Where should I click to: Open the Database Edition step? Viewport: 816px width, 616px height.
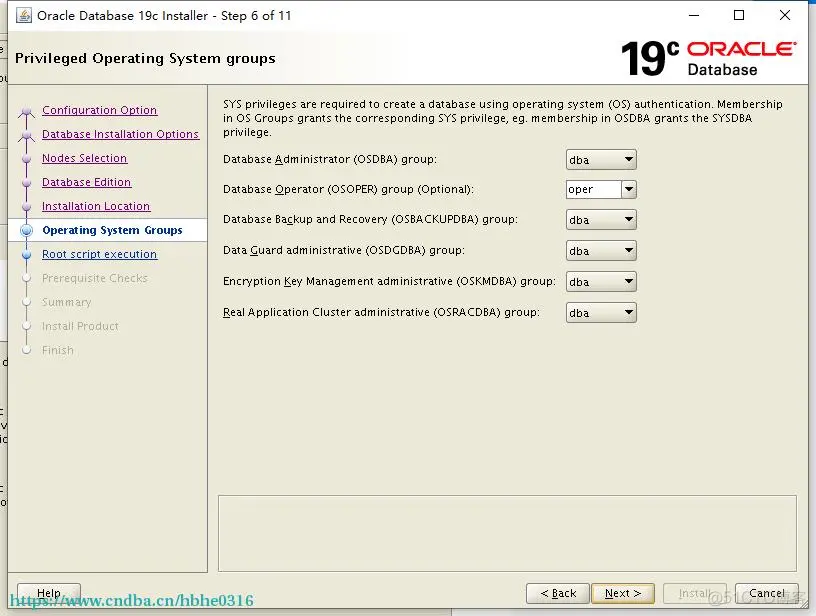pyautogui.click(x=86, y=182)
